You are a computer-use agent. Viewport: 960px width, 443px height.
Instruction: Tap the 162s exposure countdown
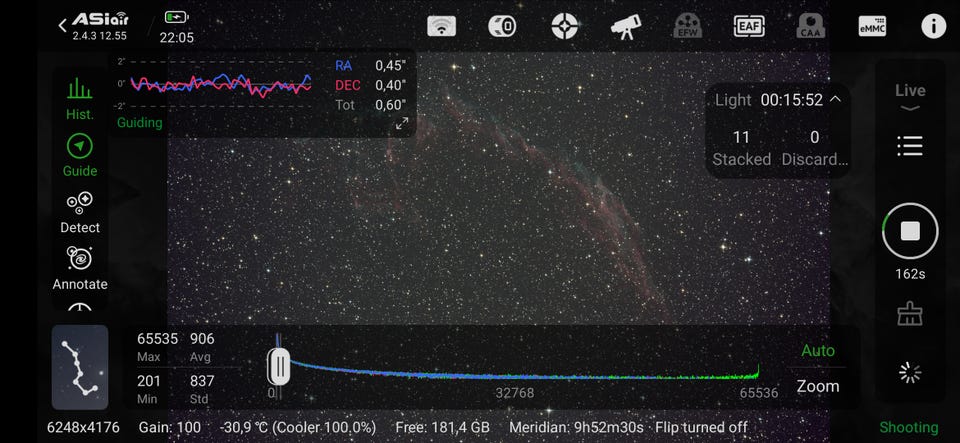click(910, 274)
